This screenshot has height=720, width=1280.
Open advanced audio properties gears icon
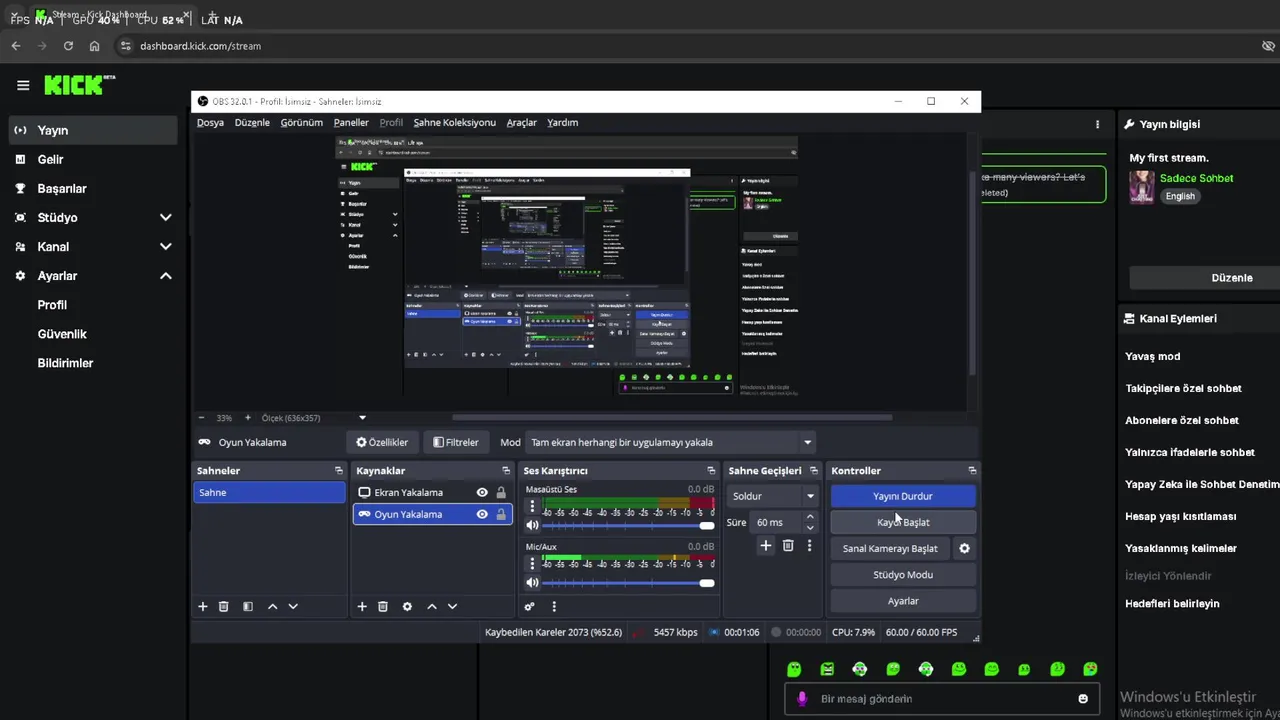point(530,606)
